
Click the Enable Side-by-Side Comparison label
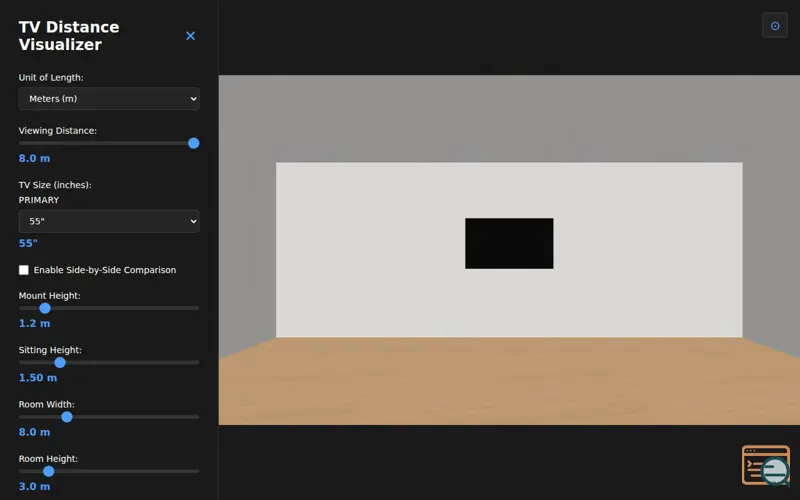pyautogui.click(x=105, y=270)
